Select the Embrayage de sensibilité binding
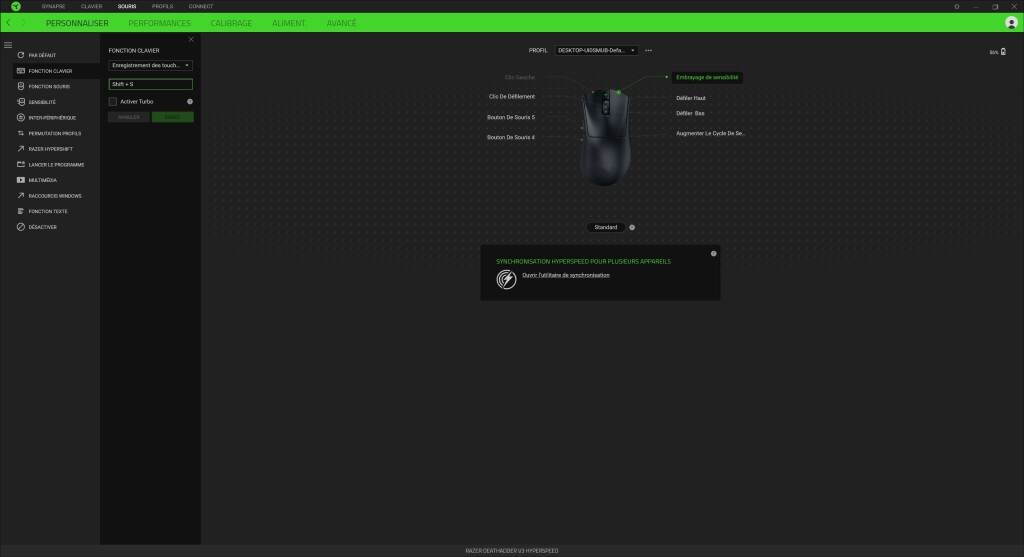Viewport: 1024px width, 557px height. (707, 77)
